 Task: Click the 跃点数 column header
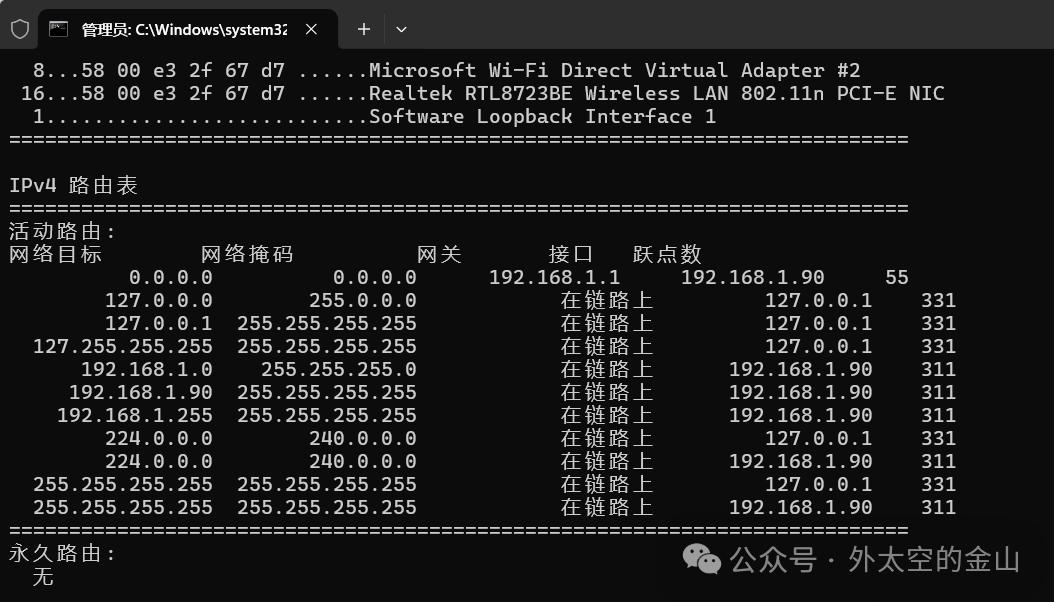(x=667, y=254)
